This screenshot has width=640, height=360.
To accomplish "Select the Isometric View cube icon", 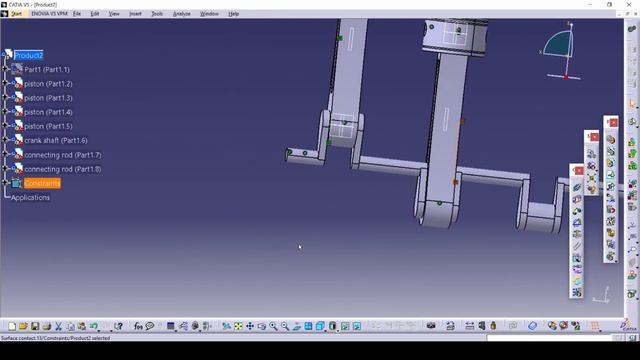I will [x=320, y=326].
